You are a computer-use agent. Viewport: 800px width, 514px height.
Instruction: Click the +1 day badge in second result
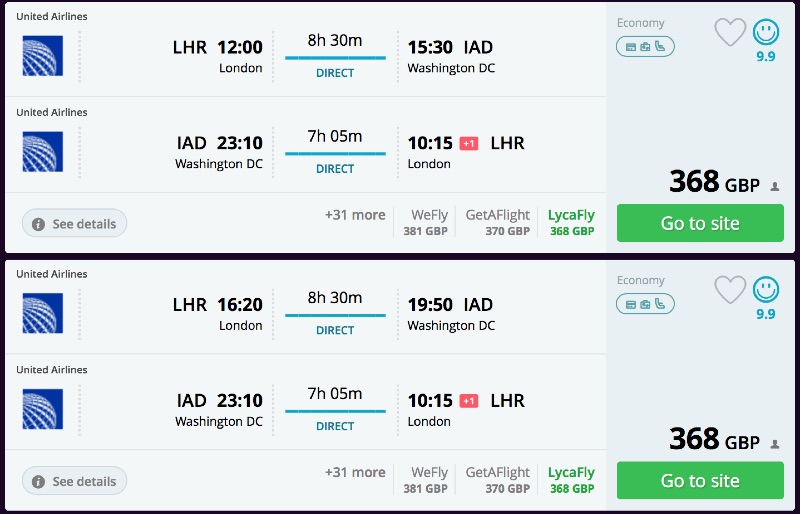coord(469,401)
